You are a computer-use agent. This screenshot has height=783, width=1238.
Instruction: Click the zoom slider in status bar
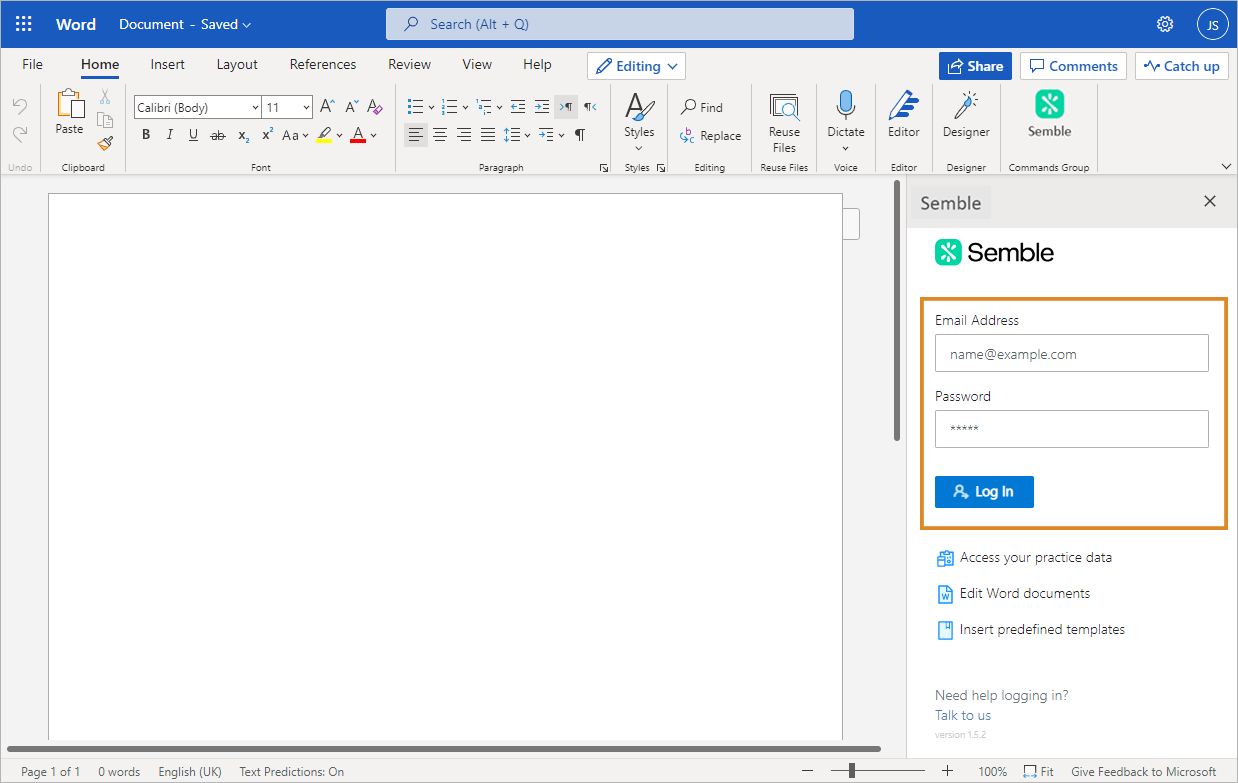pyautogui.click(x=878, y=771)
